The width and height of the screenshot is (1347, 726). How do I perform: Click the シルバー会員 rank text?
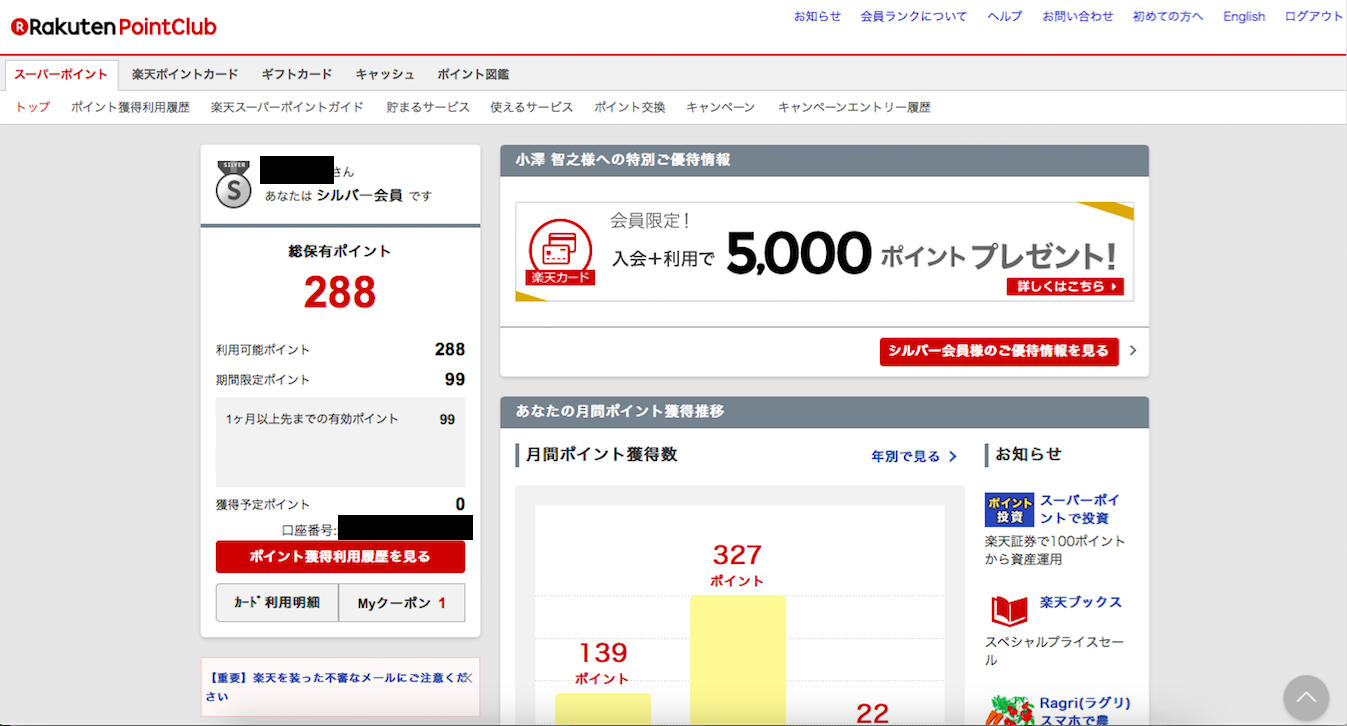[x=359, y=196]
